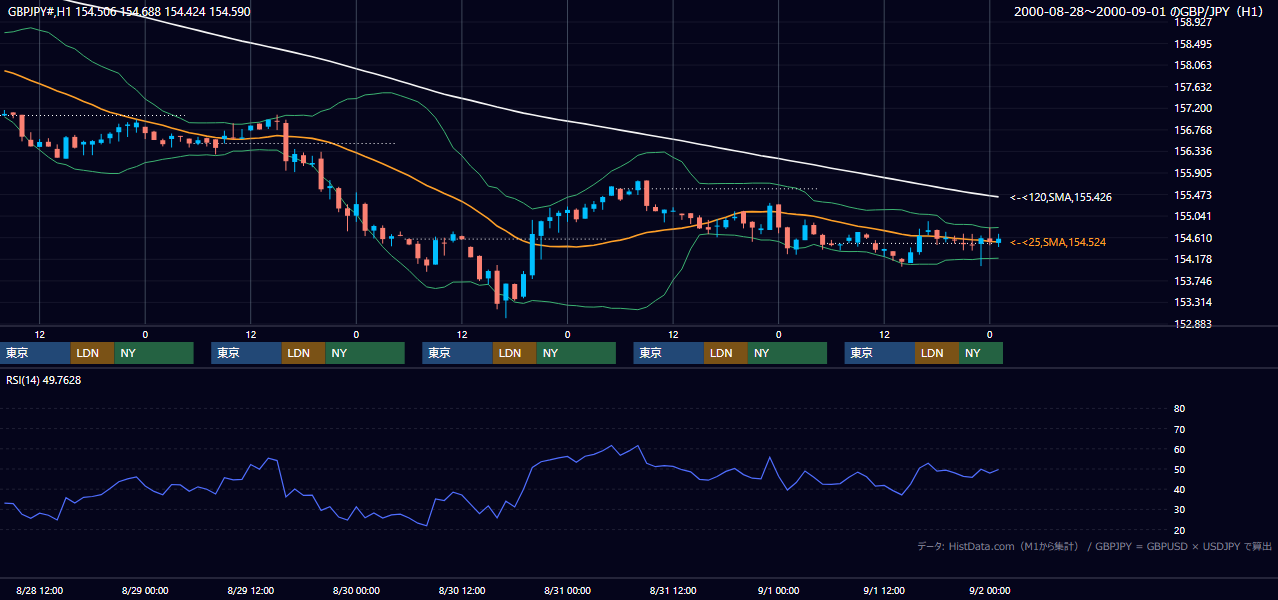This screenshot has width=1278, height=600.
Task: Click price axis label 152.883
Action: click(x=1193, y=324)
